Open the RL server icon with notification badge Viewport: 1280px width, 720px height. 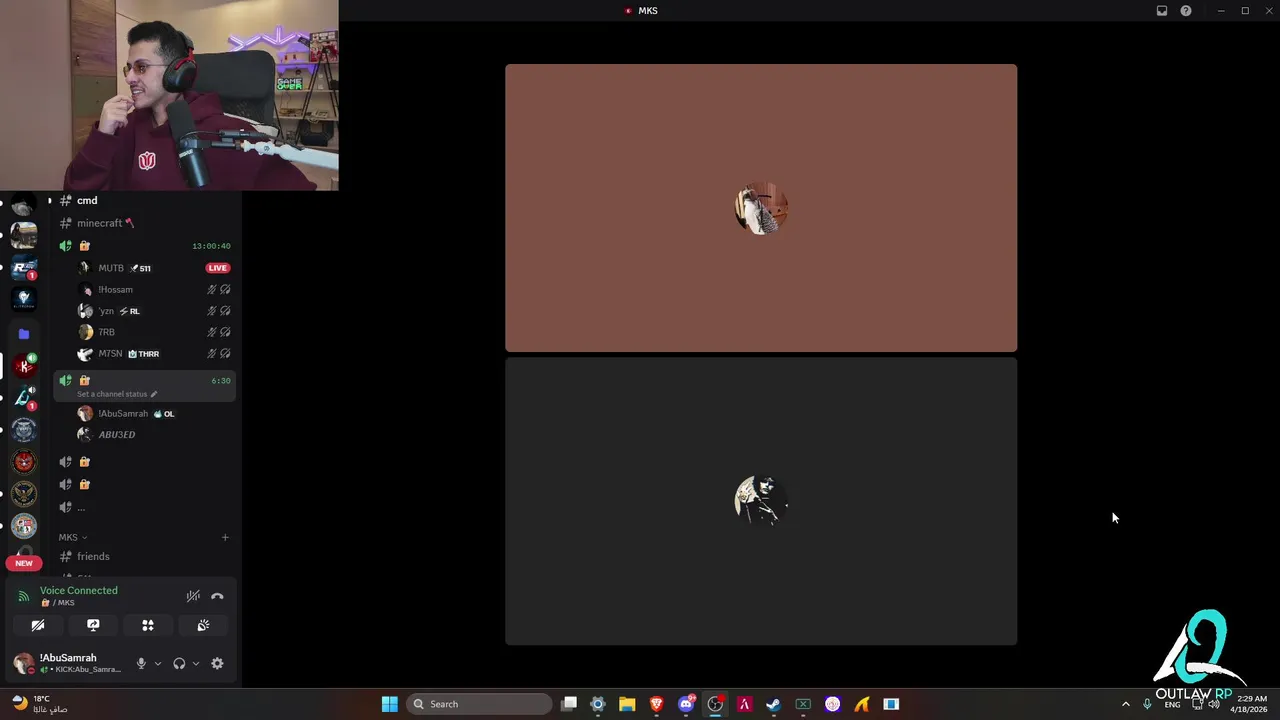point(24,268)
